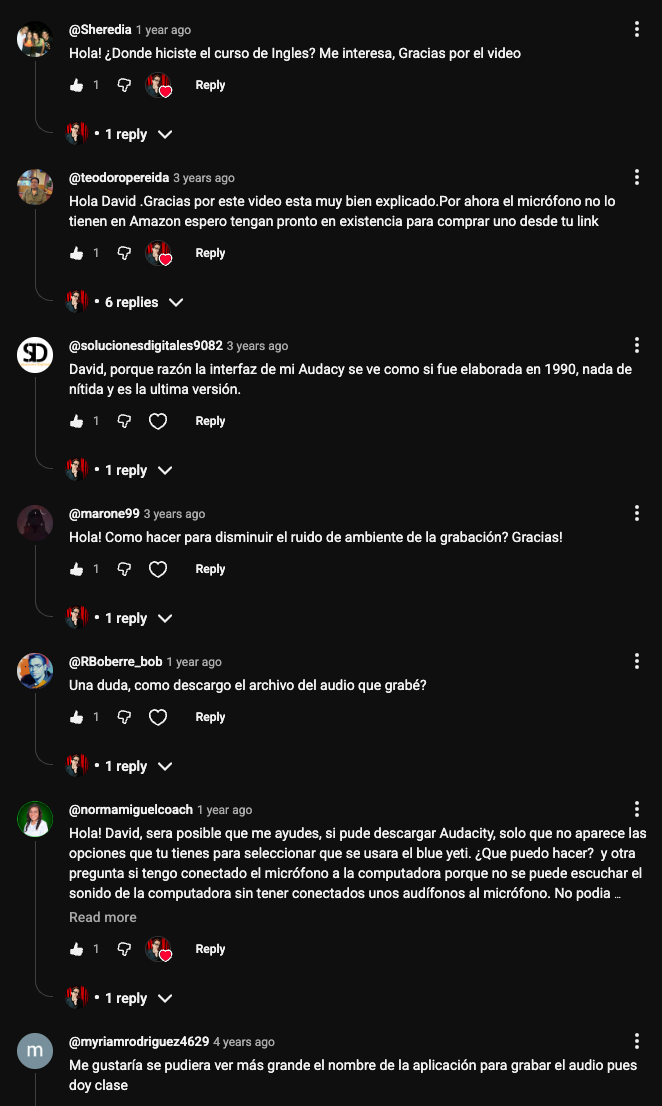Expand 6 replies under @teodoropereida

[125, 302]
